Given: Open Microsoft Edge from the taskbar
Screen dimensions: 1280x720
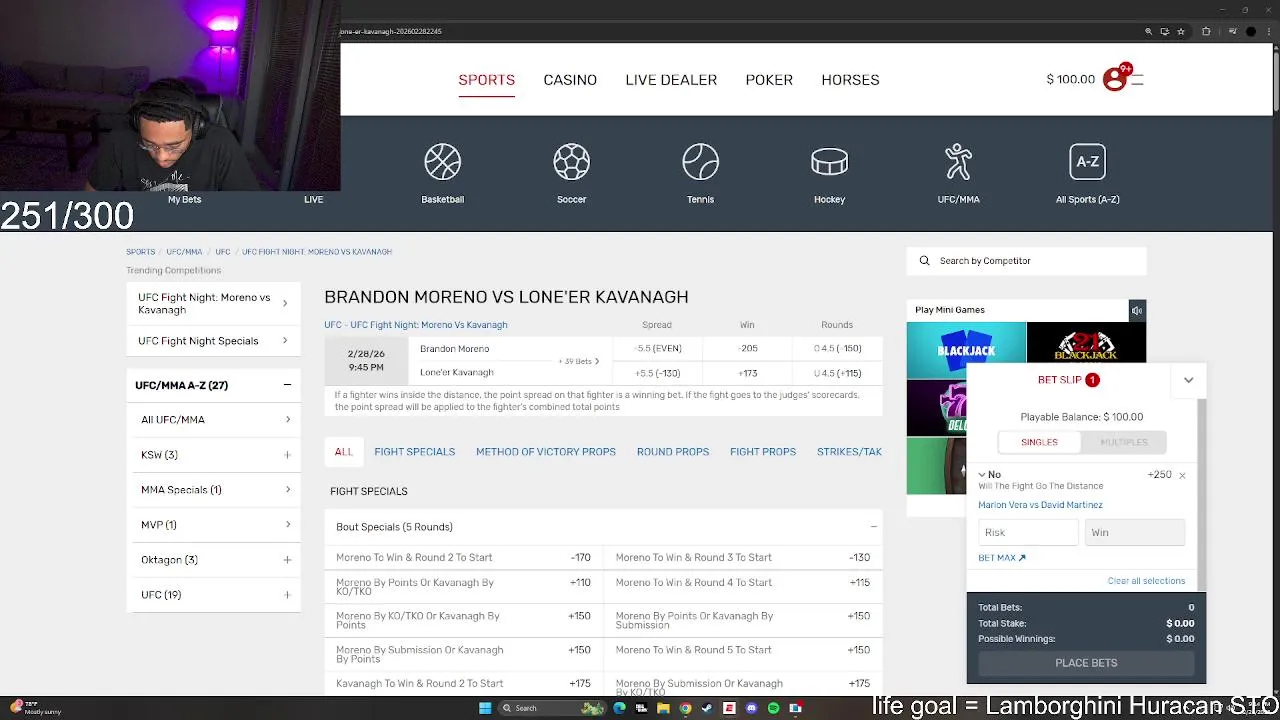Looking at the screenshot, I should point(619,708).
